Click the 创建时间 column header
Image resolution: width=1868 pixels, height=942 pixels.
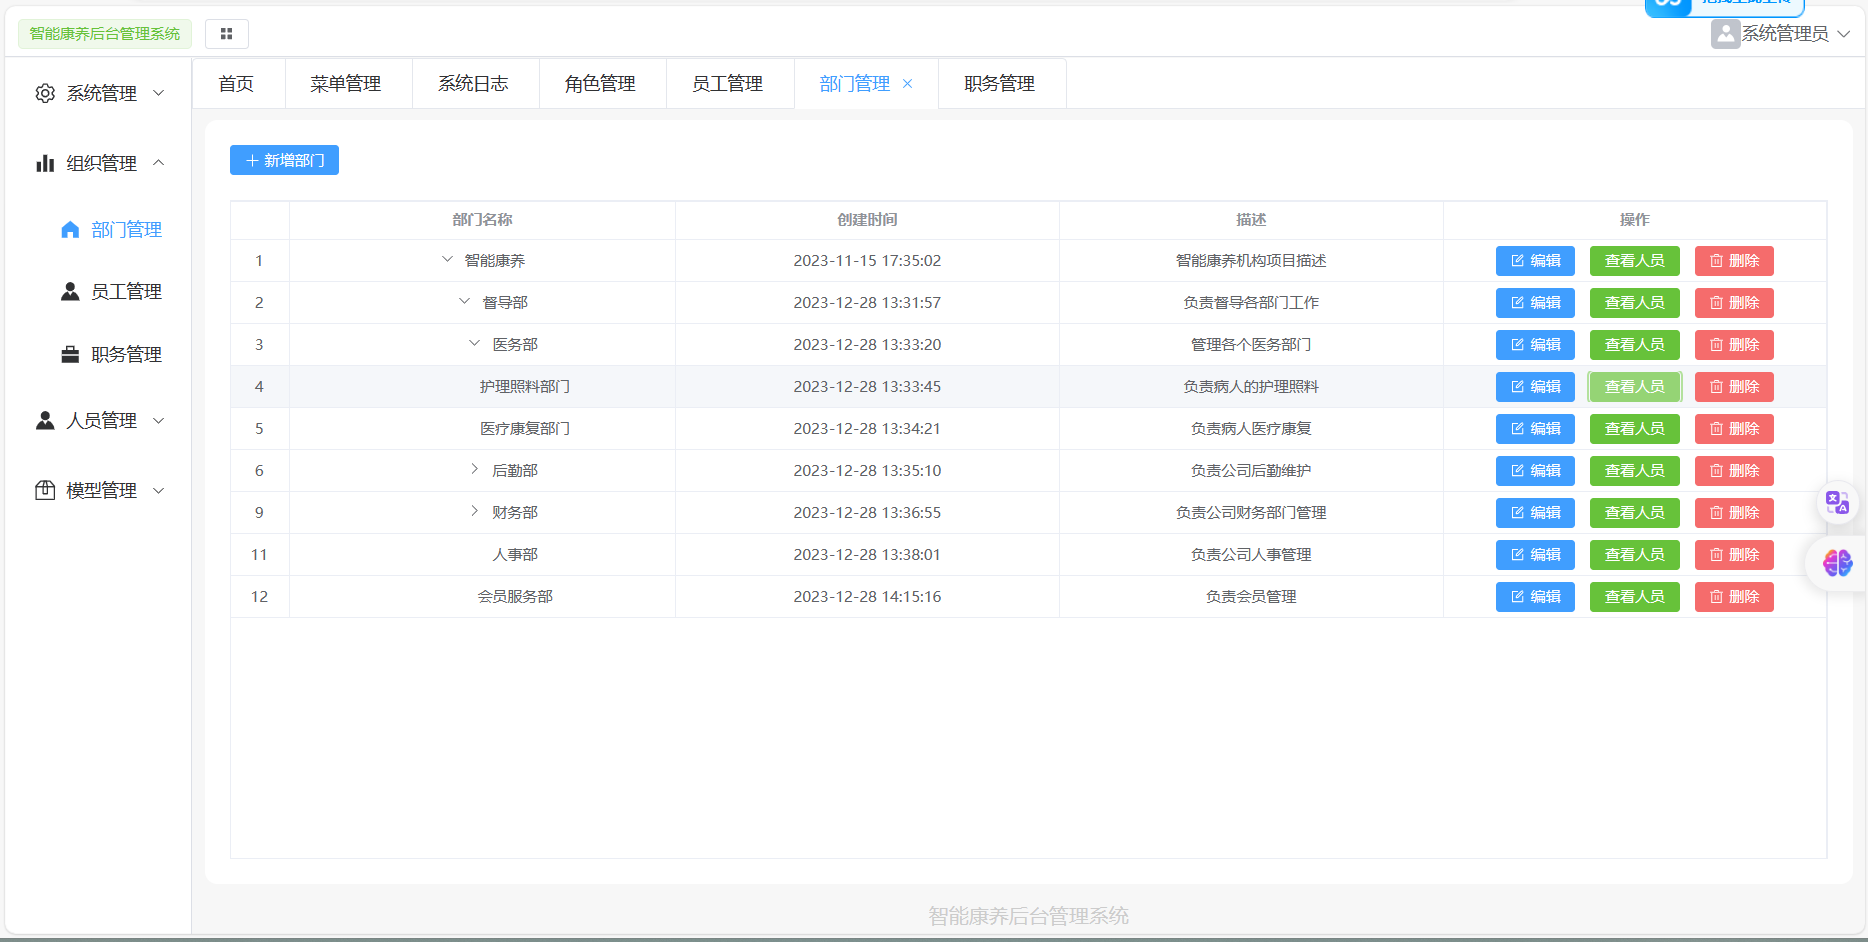(x=867, y=220)
